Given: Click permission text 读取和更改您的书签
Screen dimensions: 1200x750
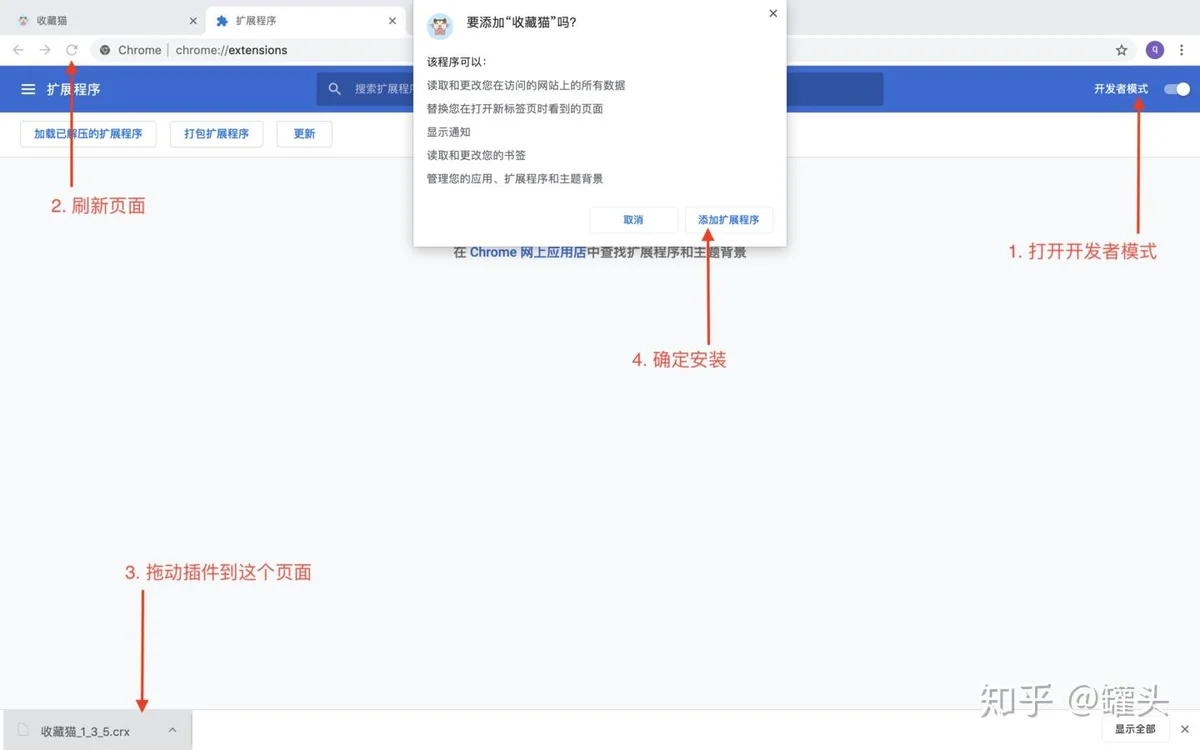Looking at the screenshot, I should tap(476, 156).
